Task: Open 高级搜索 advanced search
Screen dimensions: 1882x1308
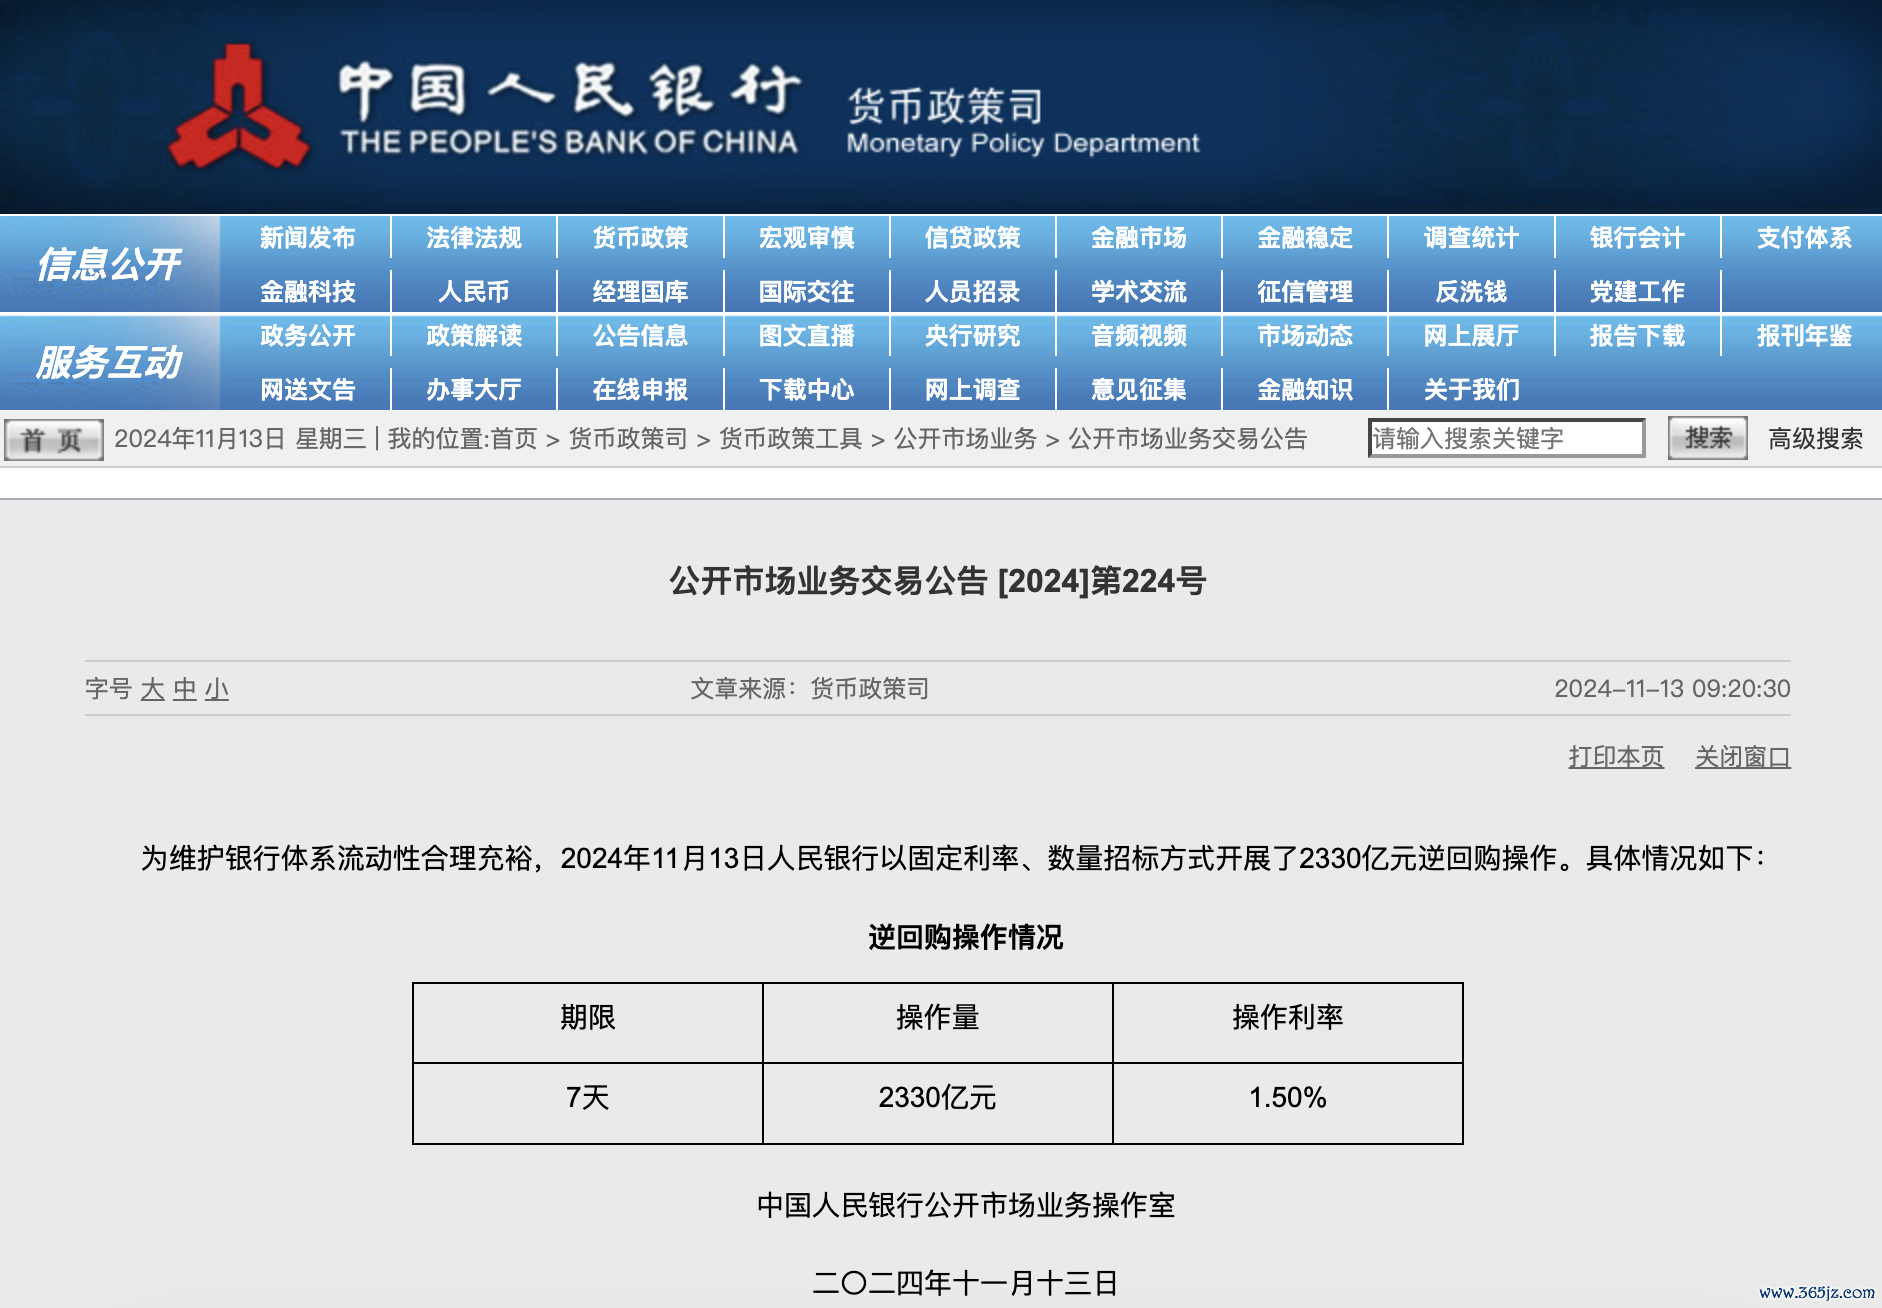Action: (1815, 439)
